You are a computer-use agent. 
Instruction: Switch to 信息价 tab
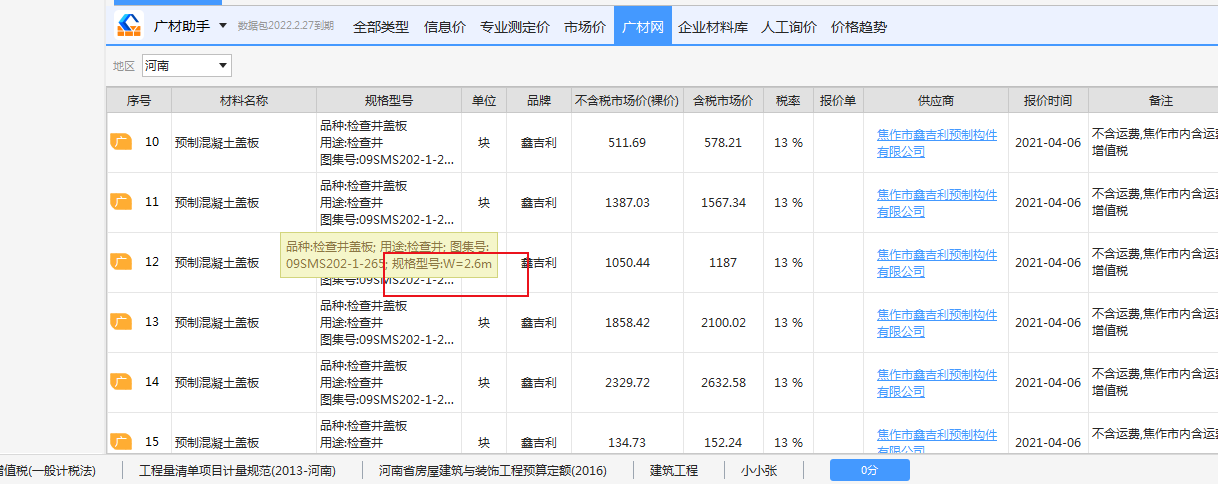(445, 27)
